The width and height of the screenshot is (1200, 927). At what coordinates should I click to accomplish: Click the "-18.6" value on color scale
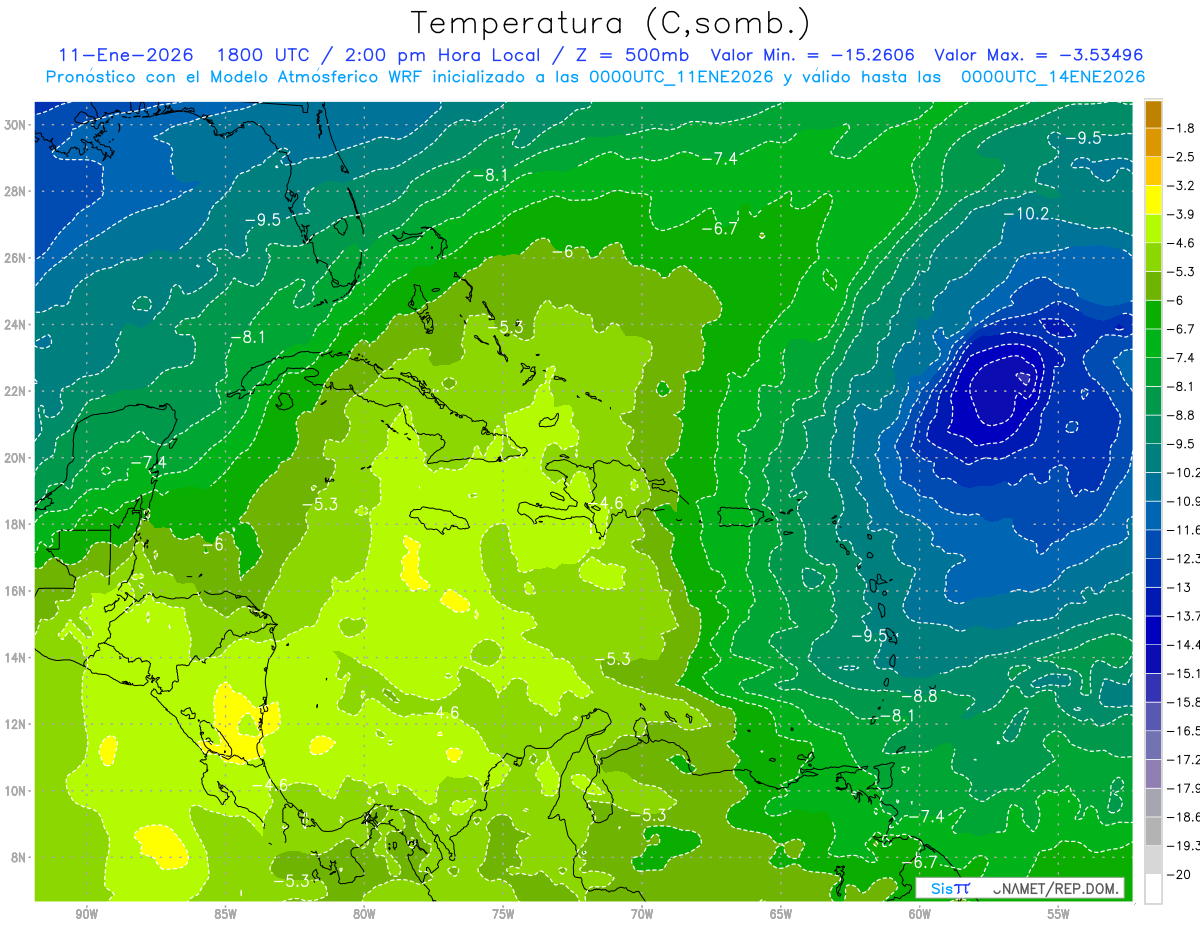click(1184, 817)
